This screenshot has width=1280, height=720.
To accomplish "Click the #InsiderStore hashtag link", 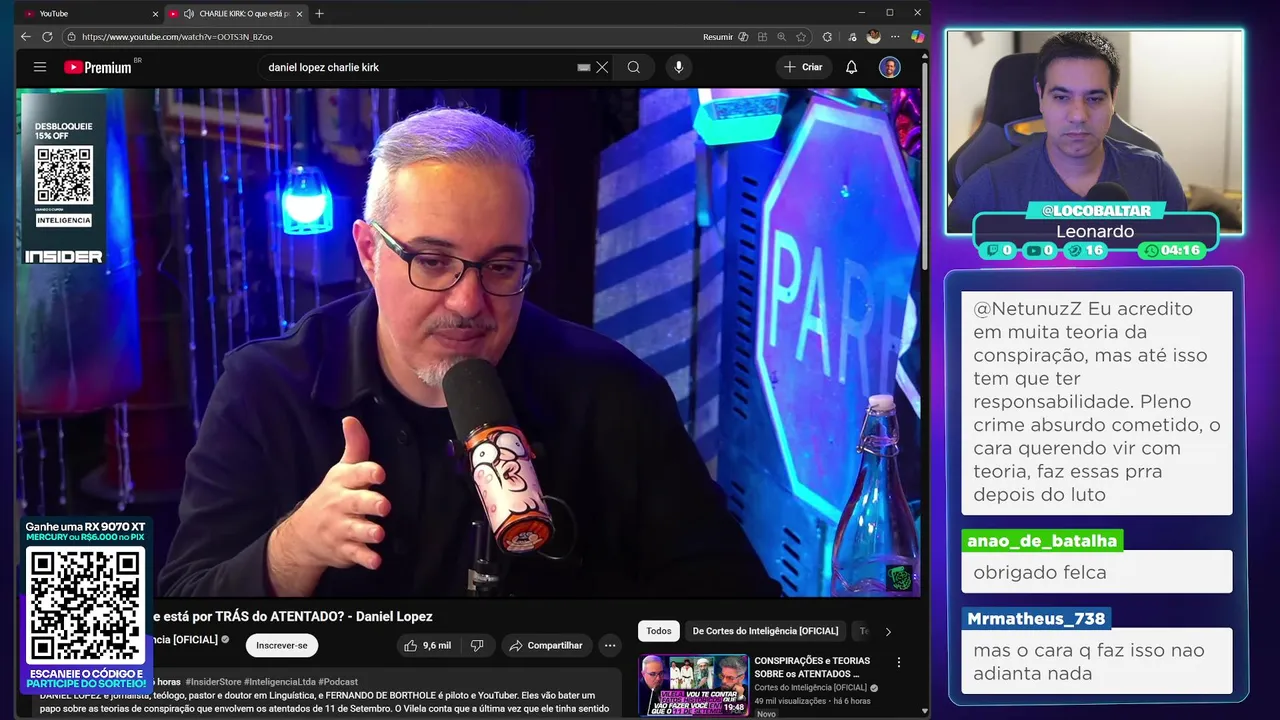I will 213,681.
